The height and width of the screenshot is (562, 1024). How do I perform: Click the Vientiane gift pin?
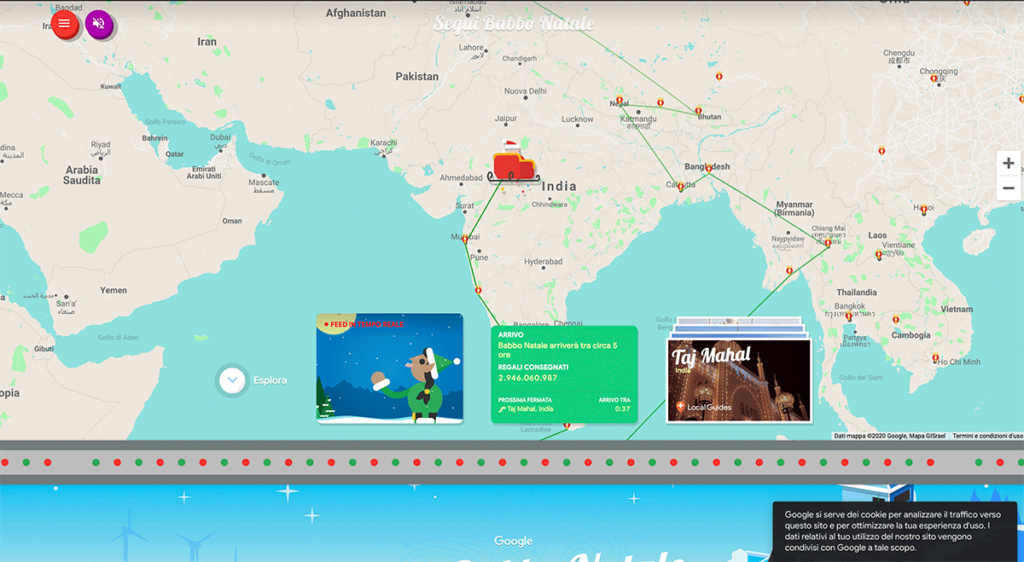click(x=879, y=255)
